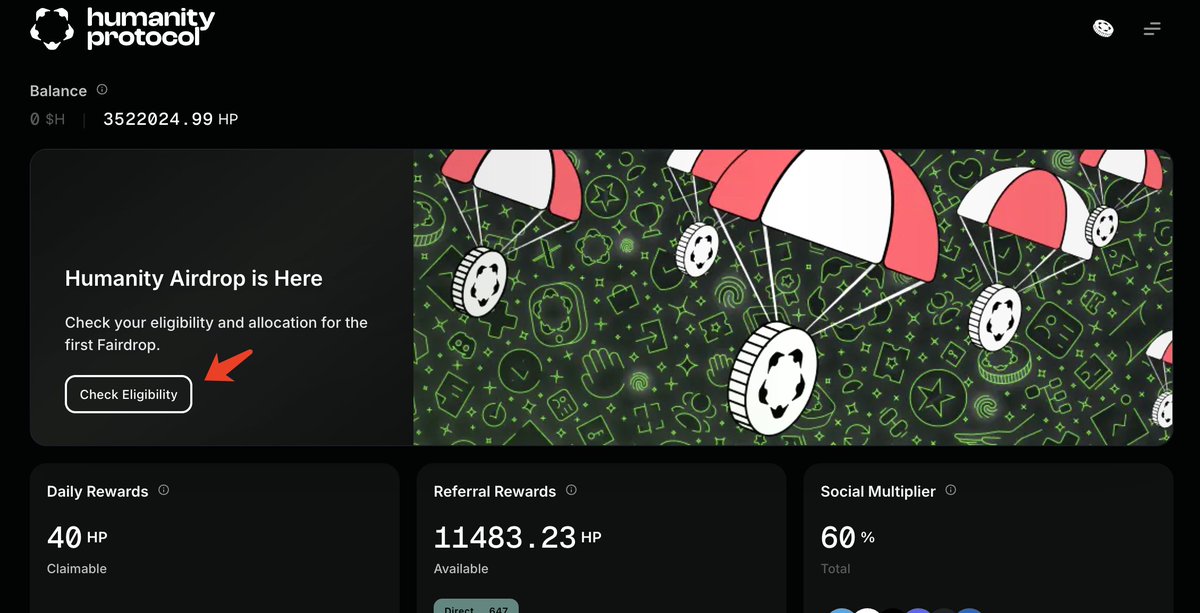The height and width of the screenshot is (613, 1200).
Task: Open the hamburger menu icon
Action: (1152, 28)
